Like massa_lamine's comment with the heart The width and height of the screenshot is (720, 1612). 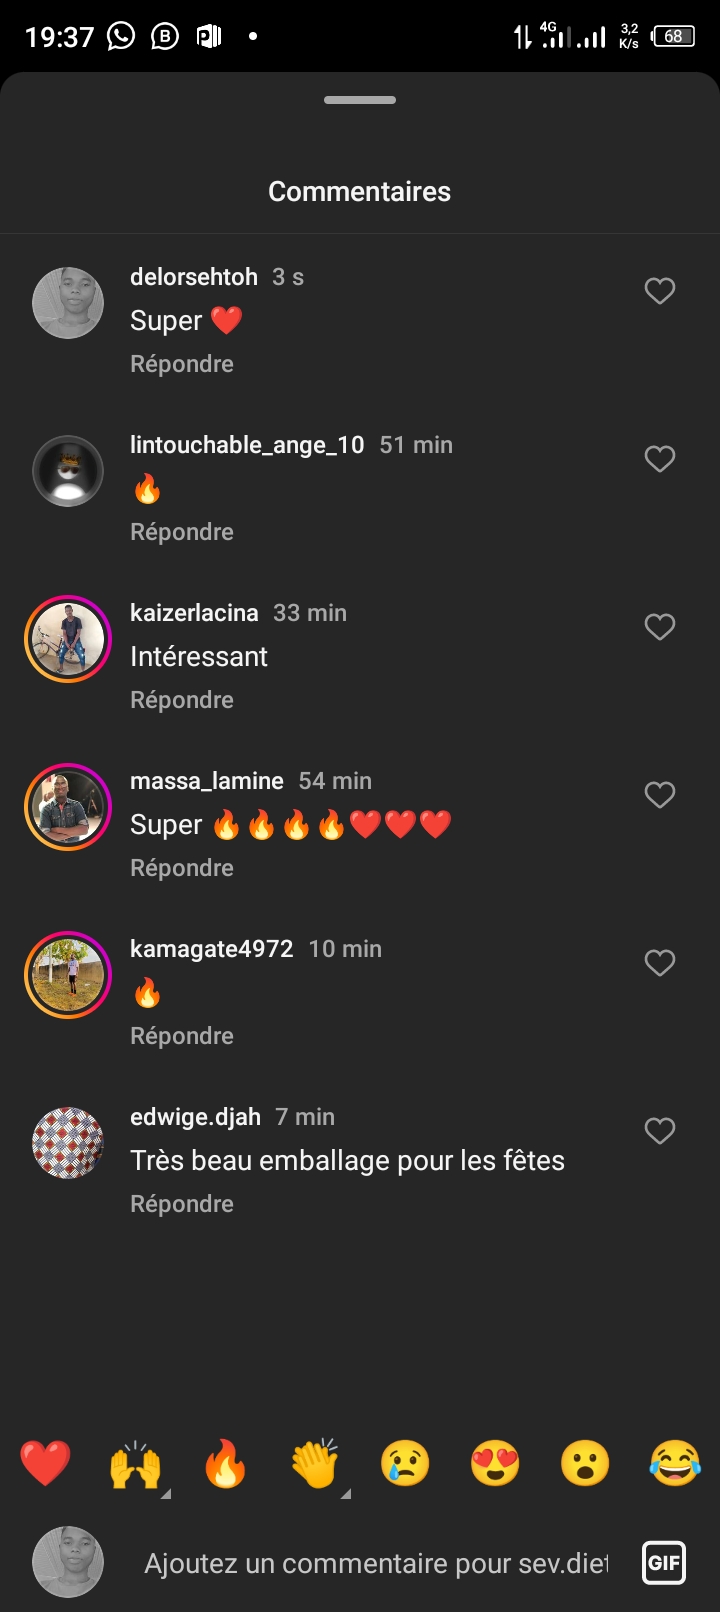tap(660, 795)
